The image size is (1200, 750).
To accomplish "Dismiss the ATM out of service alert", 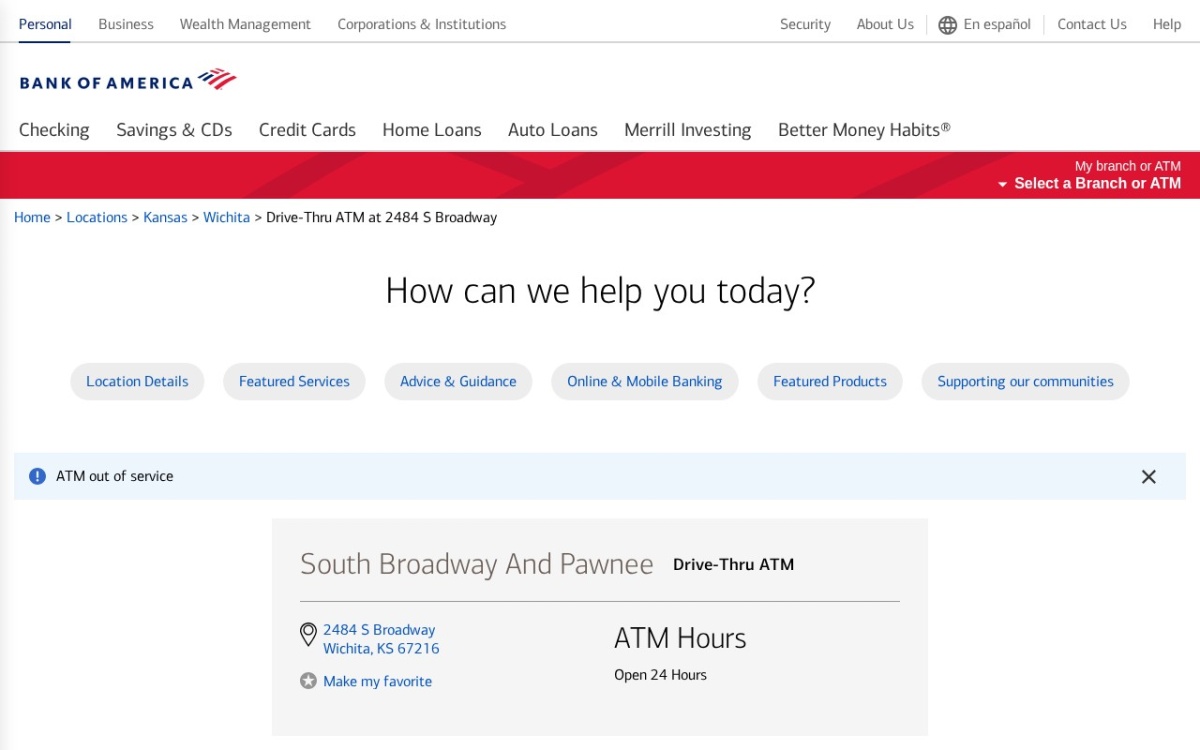I will (x=1148, y=477).
